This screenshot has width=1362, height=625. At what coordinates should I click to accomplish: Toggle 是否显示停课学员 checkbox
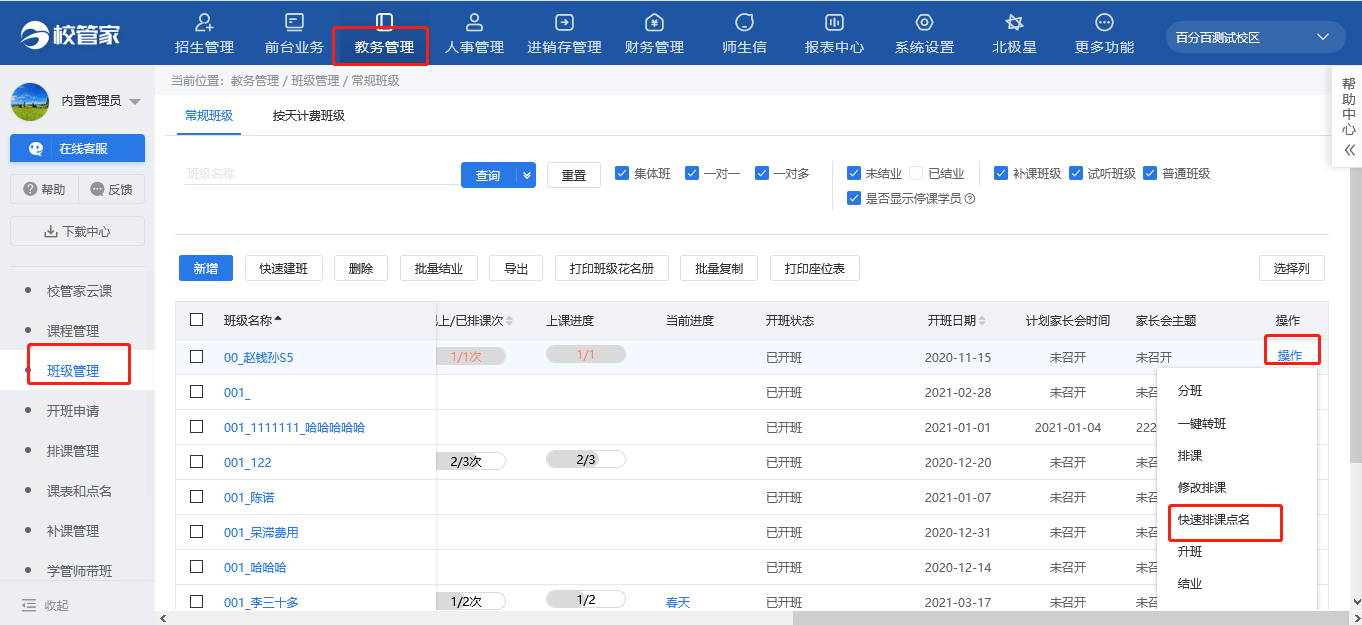tap(854, 198)
